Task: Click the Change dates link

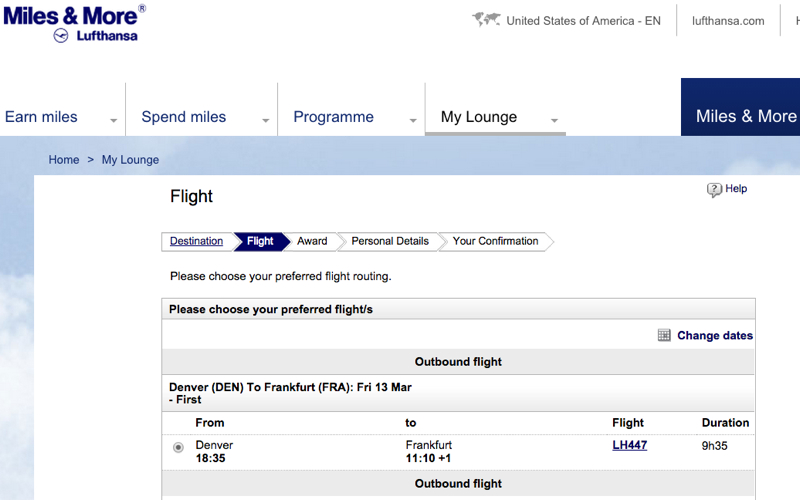Action: [x=715, y=335]
